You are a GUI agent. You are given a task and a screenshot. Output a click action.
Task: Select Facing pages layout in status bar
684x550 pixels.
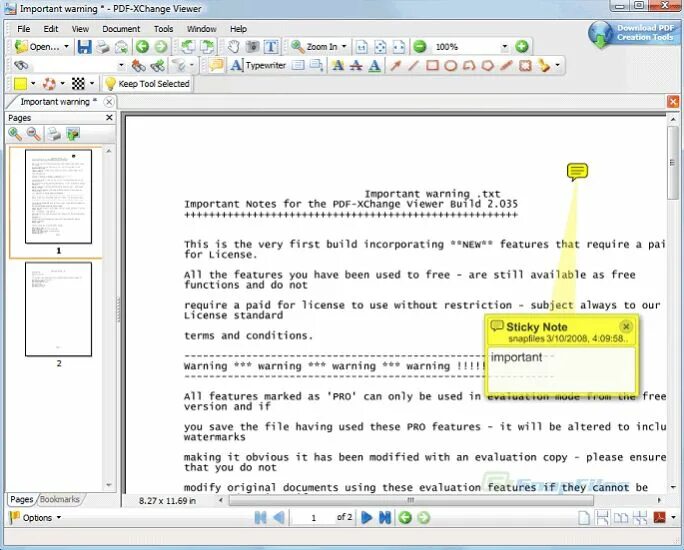point(621,518)
